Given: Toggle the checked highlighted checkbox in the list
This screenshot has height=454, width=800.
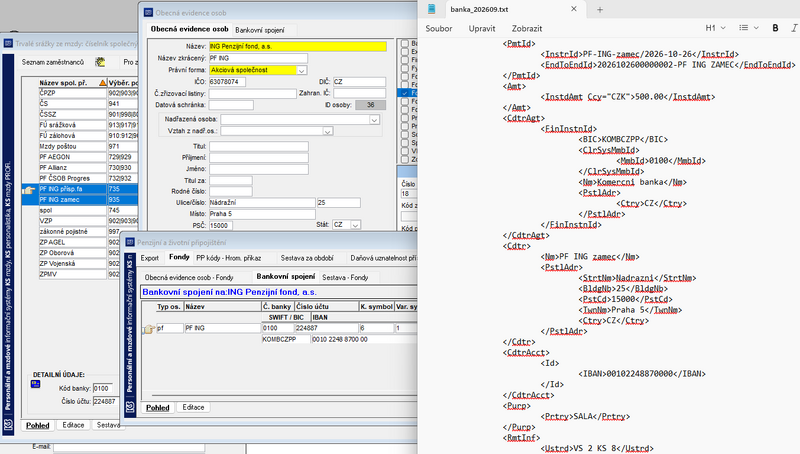Looking at the screenshot, I should 405,93.
